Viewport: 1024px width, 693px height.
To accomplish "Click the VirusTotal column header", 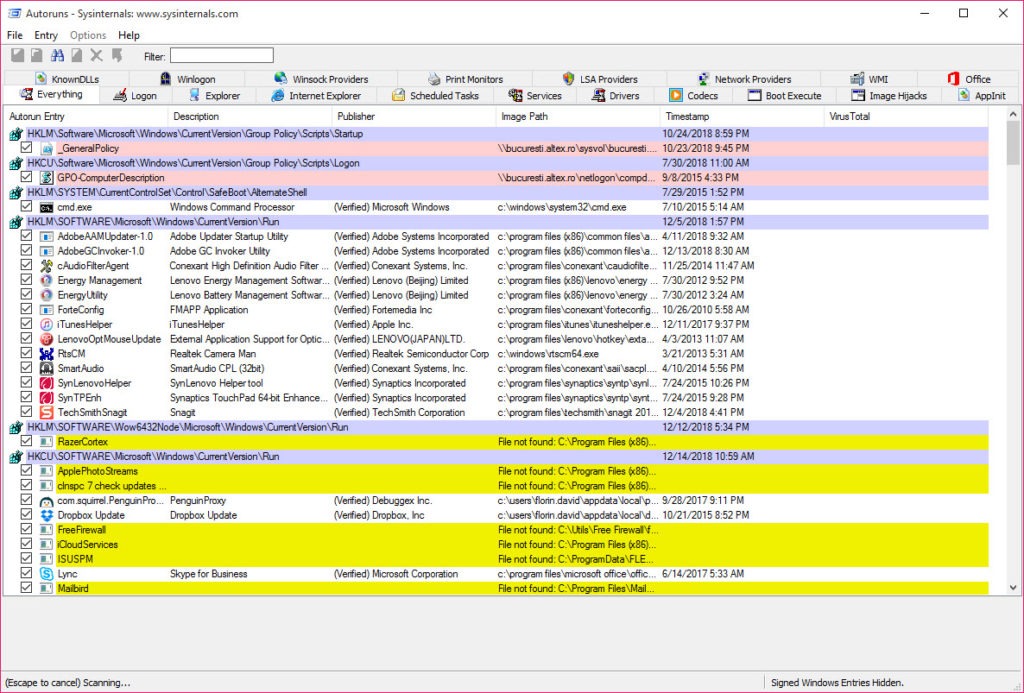I will tap(906, 116).
